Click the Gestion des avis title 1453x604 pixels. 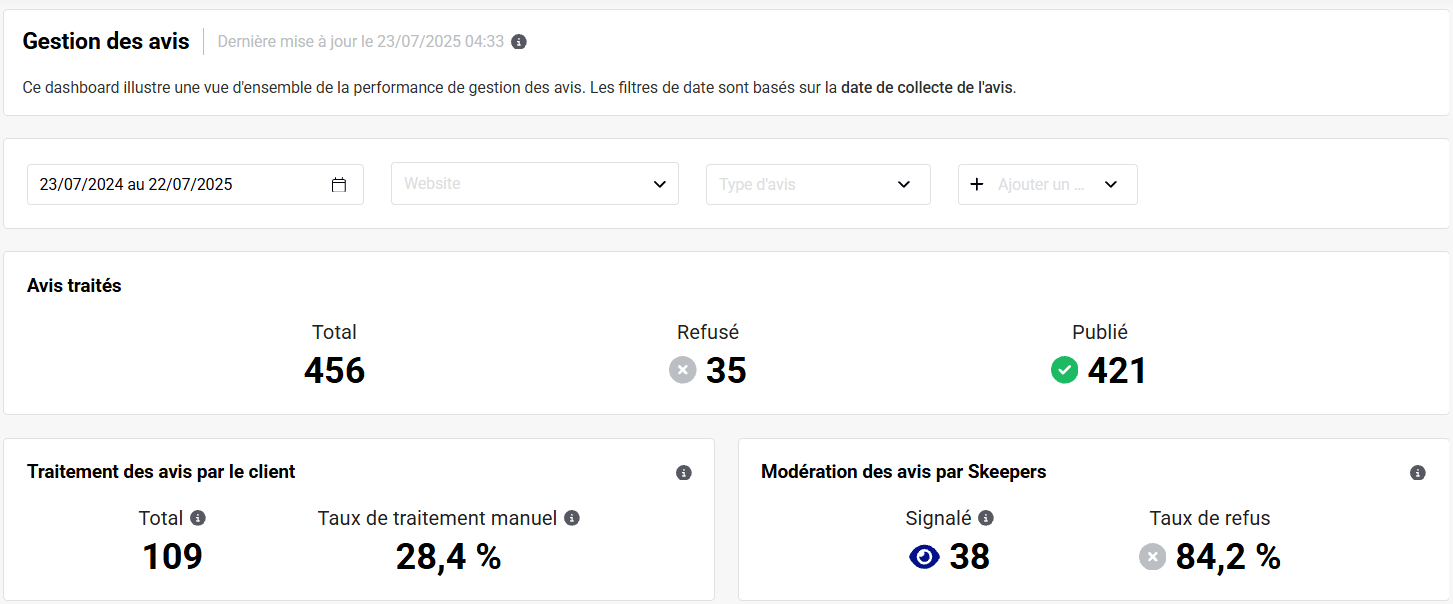(106, 42)
